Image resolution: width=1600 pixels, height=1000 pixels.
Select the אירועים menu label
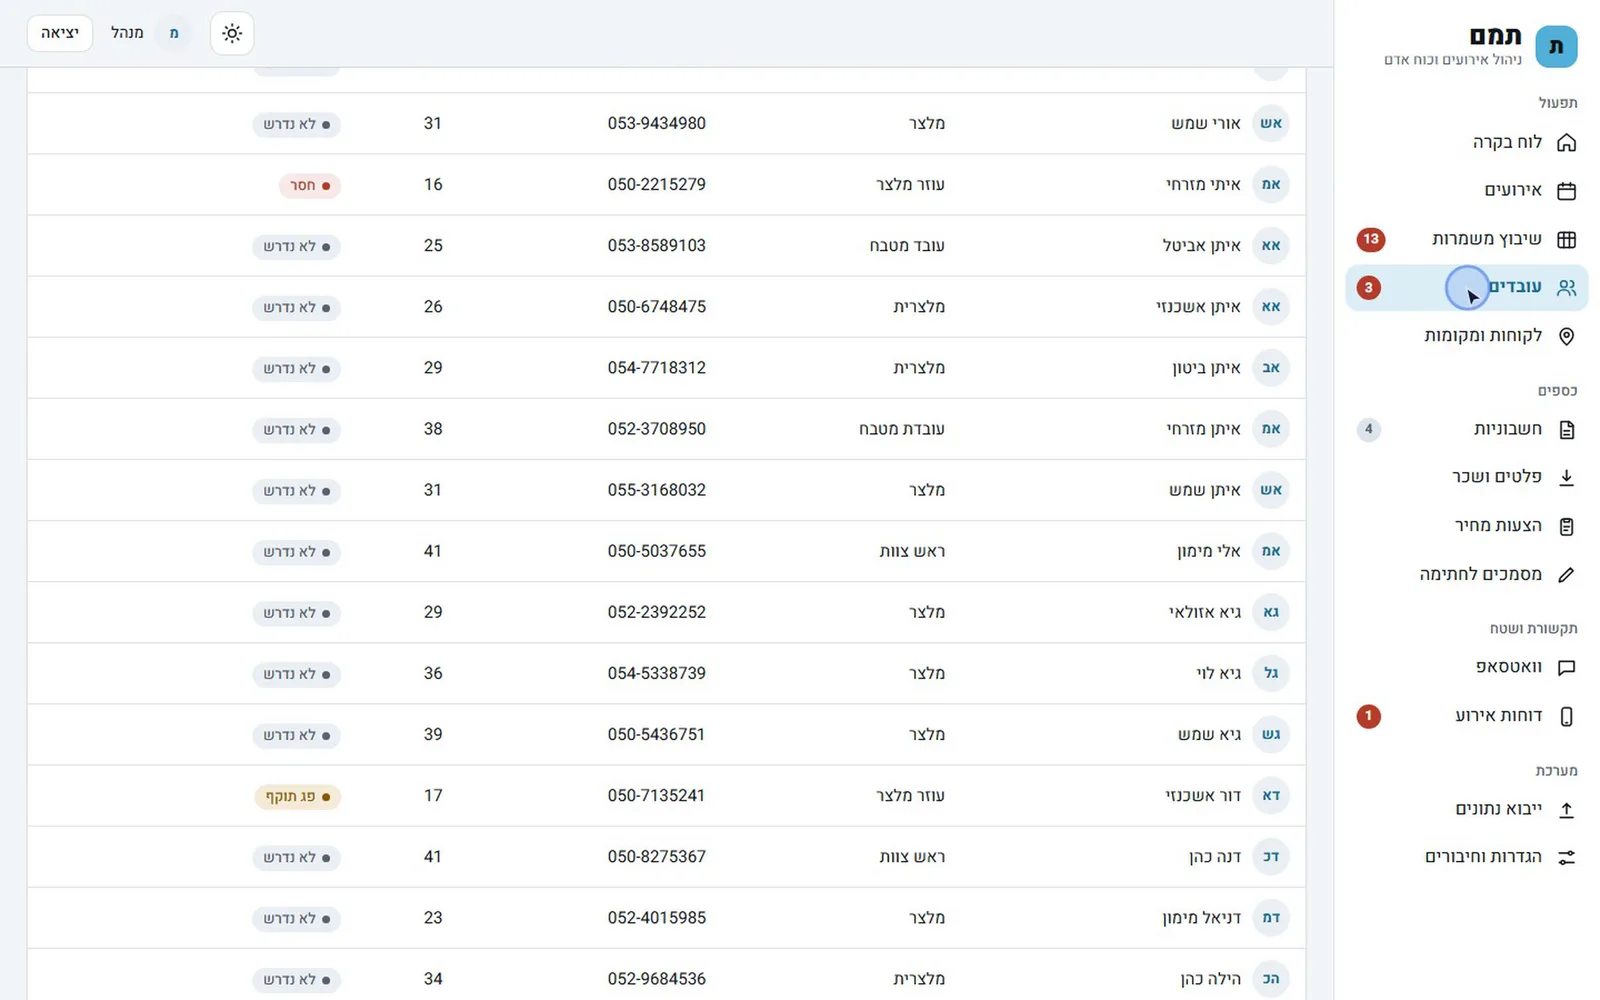pyautogui.click(x=1513, y=190)
